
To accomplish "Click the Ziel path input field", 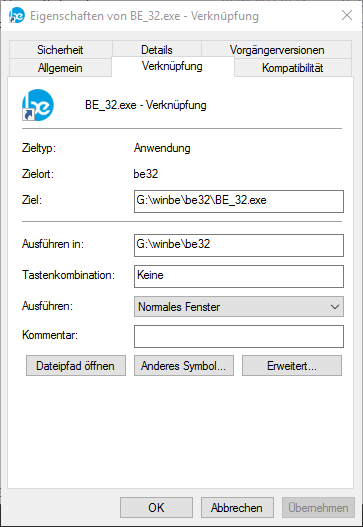I will [x=239, y=201].
